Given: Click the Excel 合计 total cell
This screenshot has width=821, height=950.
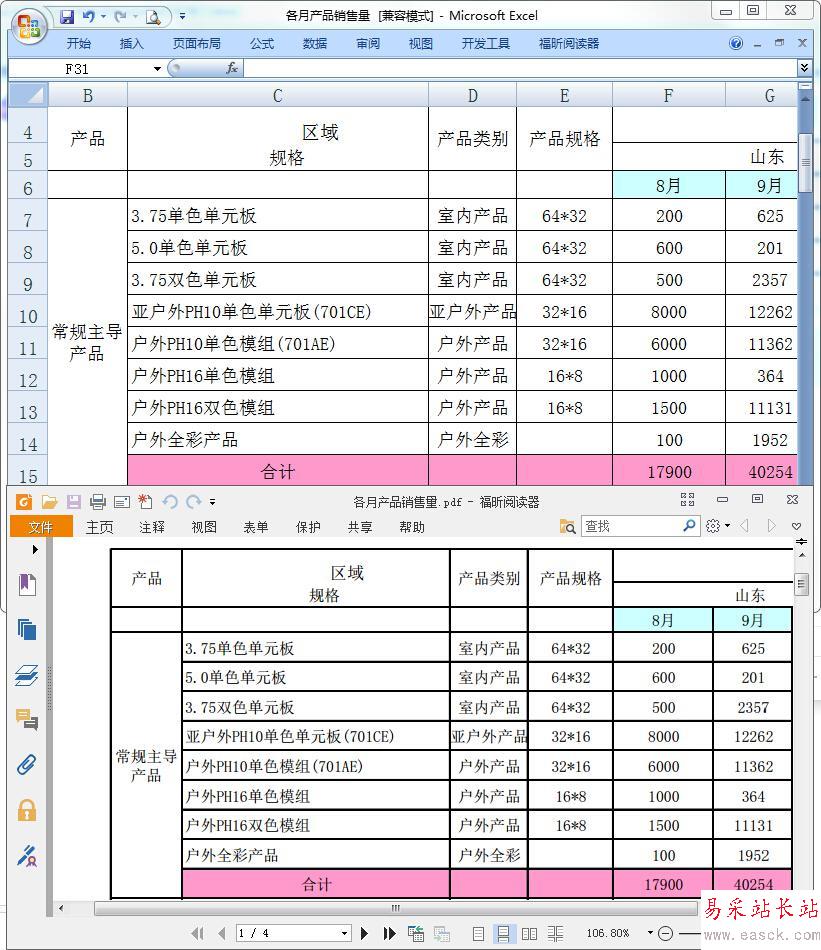Looking at the screenshot, I should (278, 471).
